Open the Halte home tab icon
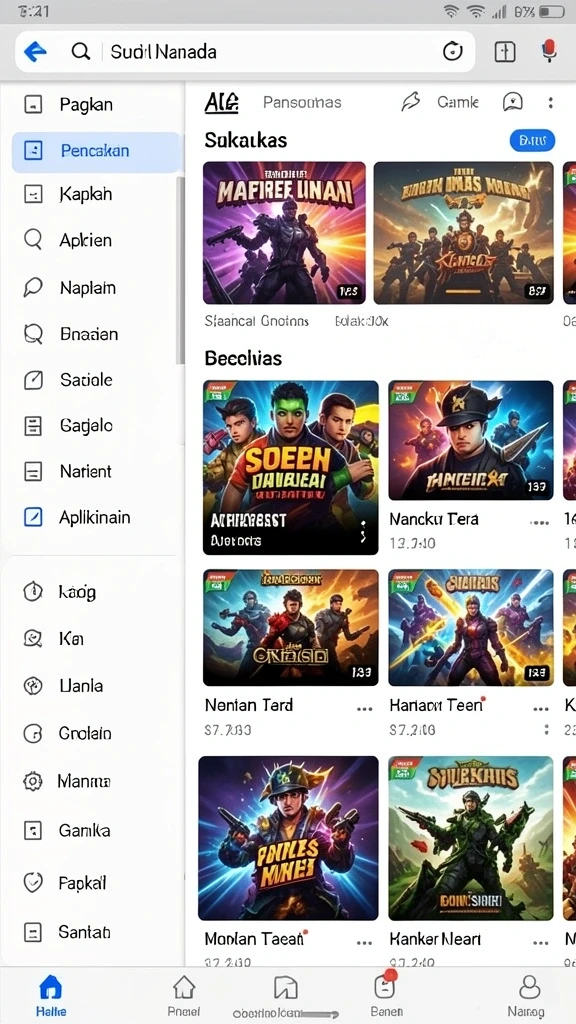 pyautogui.click(x=51, y=988)
